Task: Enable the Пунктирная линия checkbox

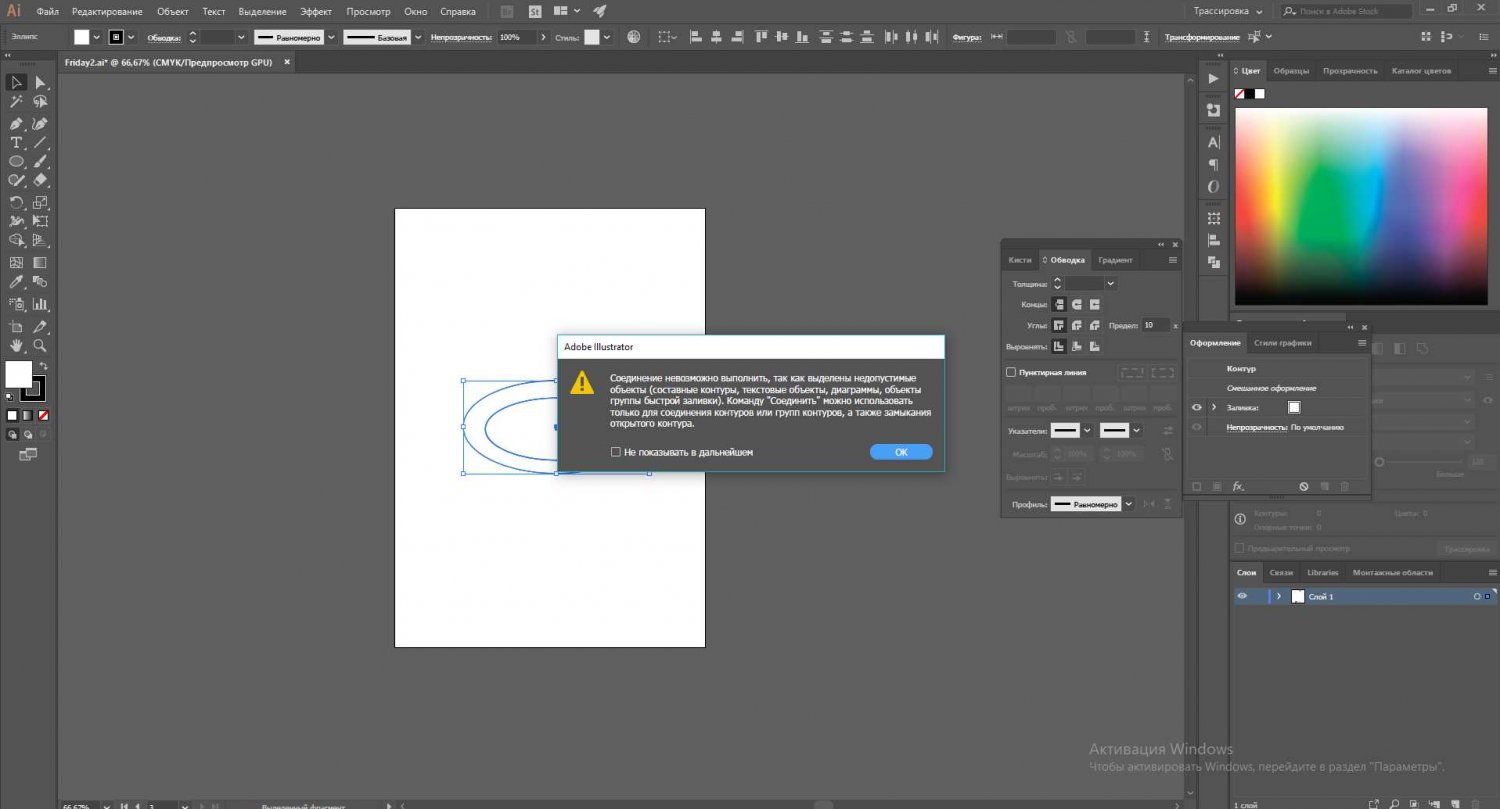Action: click(x=1011, y=372)
